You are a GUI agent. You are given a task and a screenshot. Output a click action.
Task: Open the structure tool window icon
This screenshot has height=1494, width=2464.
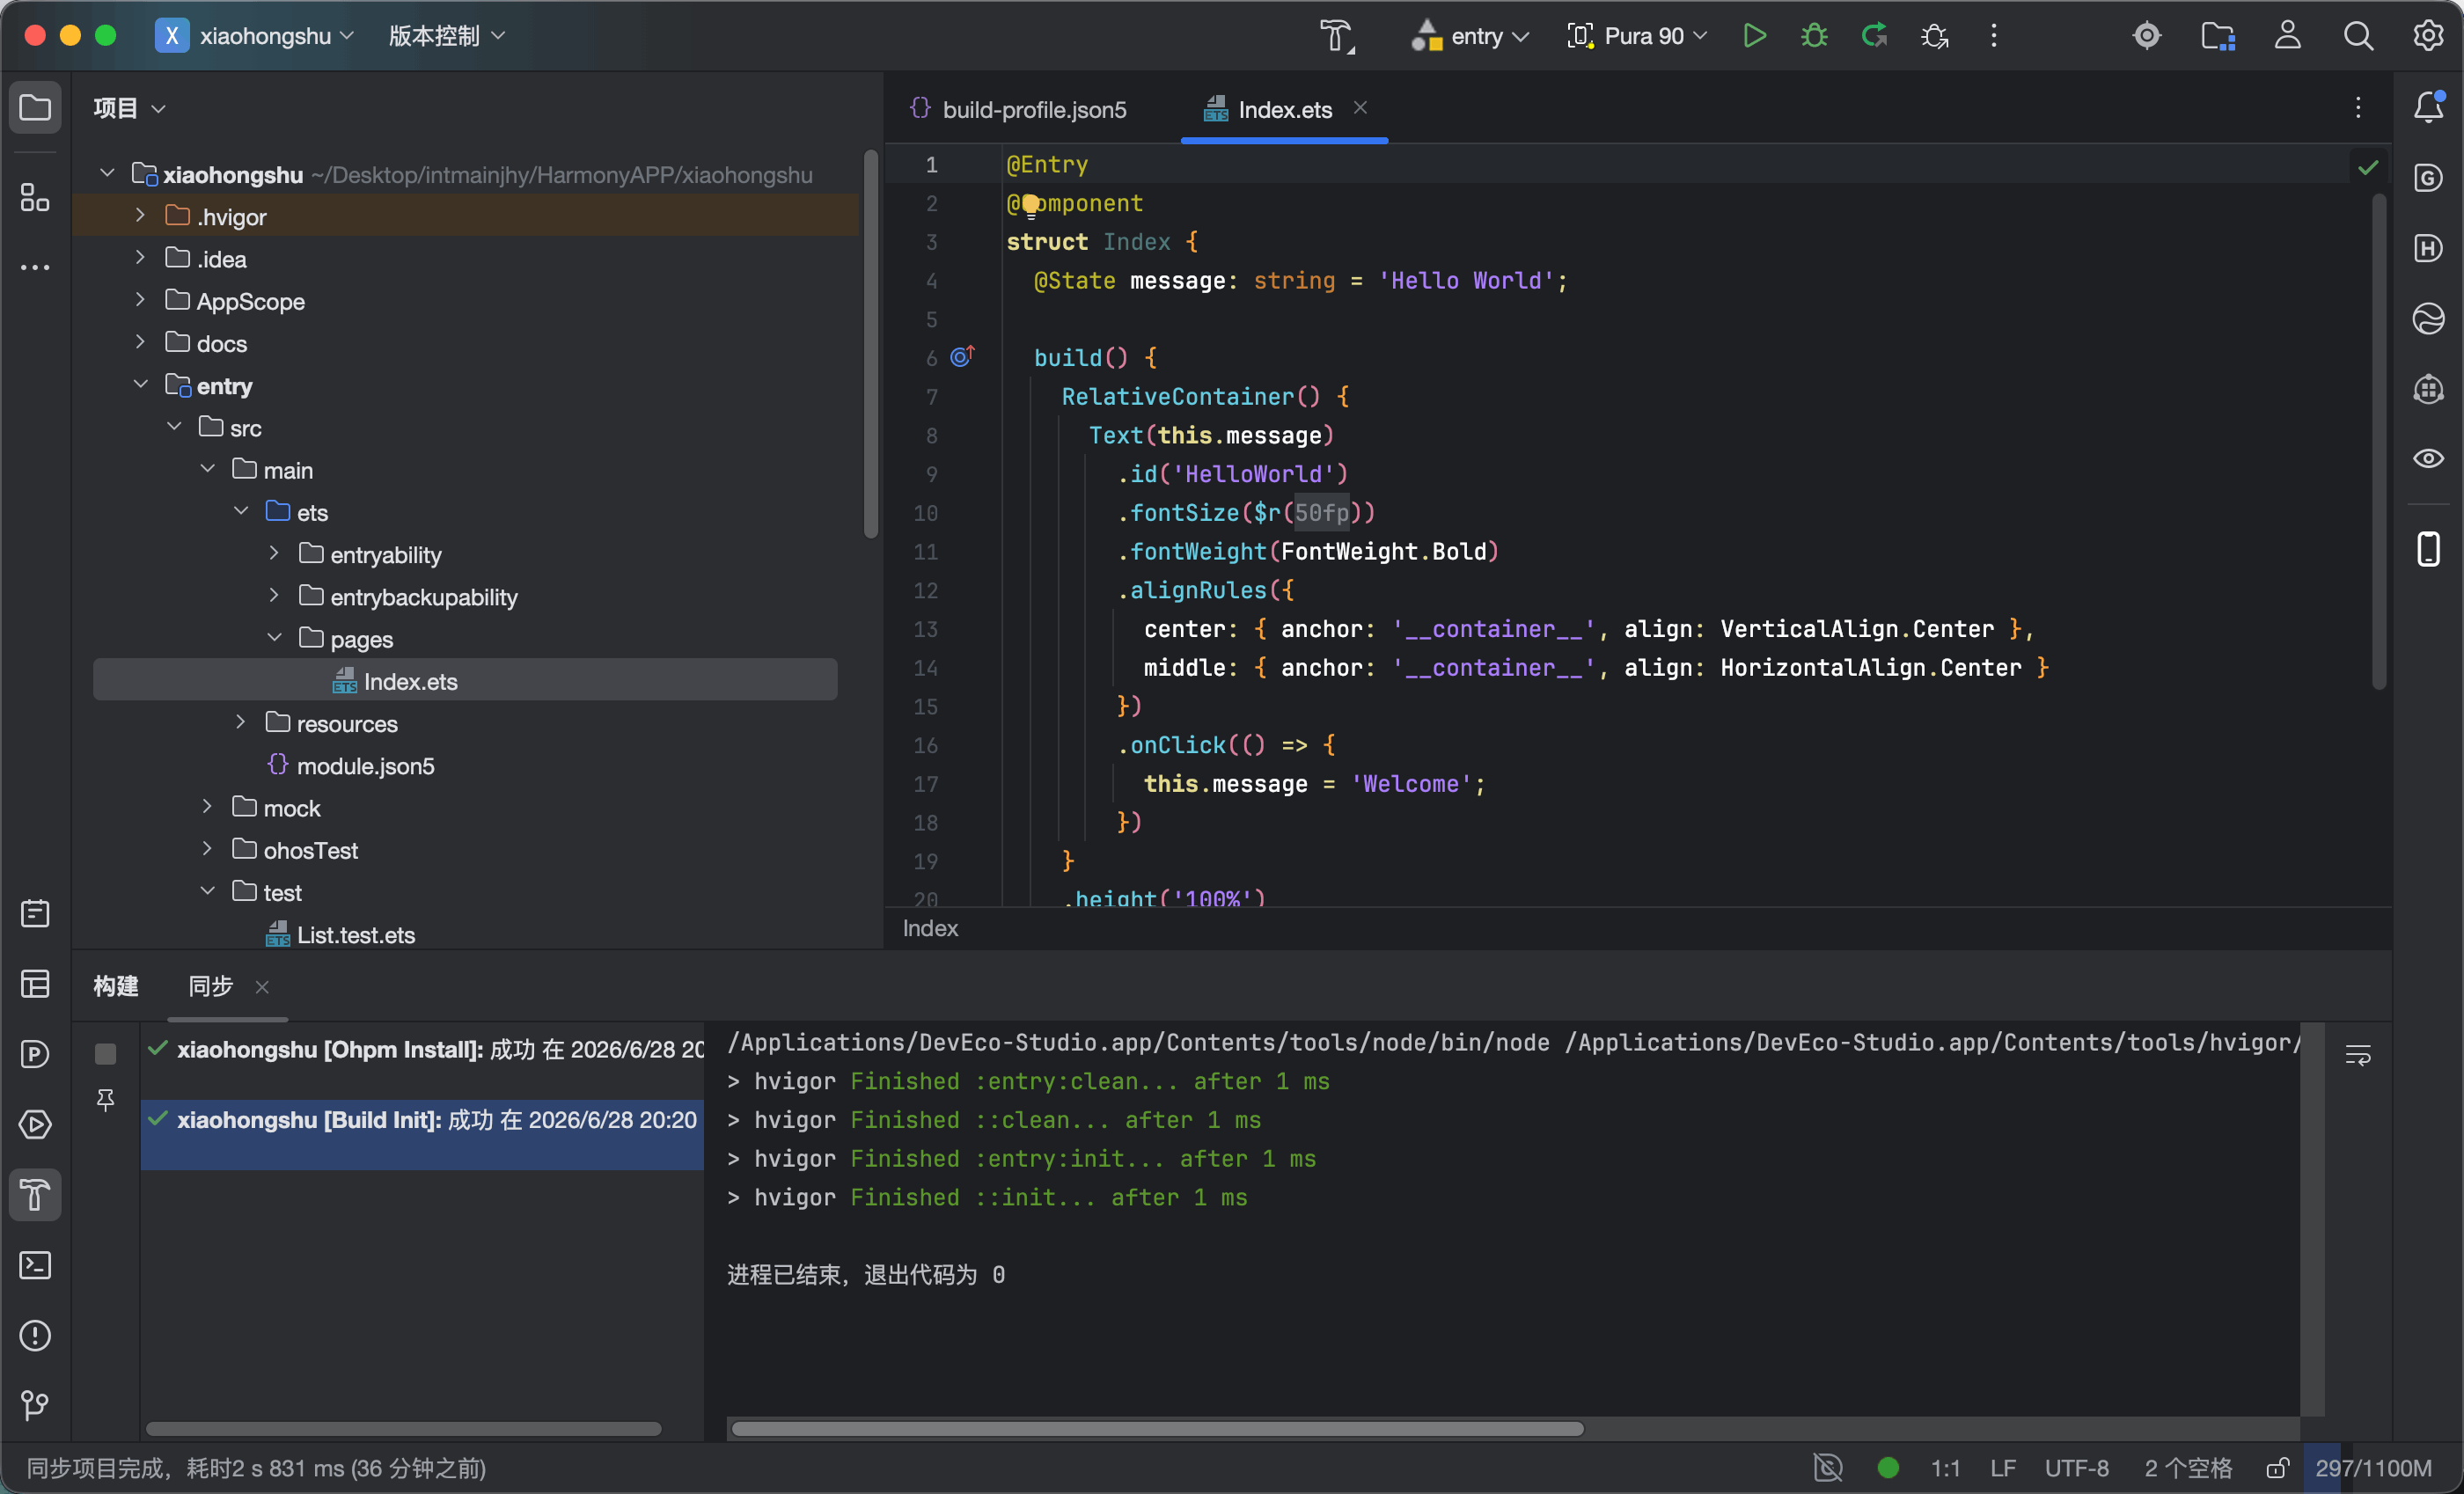(35, 197)
